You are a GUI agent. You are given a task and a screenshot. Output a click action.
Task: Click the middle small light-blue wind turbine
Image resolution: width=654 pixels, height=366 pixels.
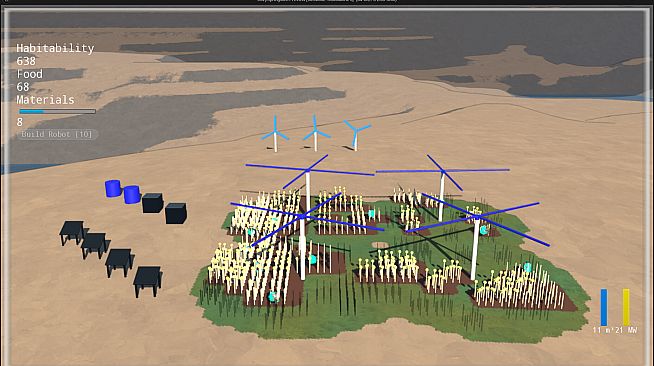point(316,133)
